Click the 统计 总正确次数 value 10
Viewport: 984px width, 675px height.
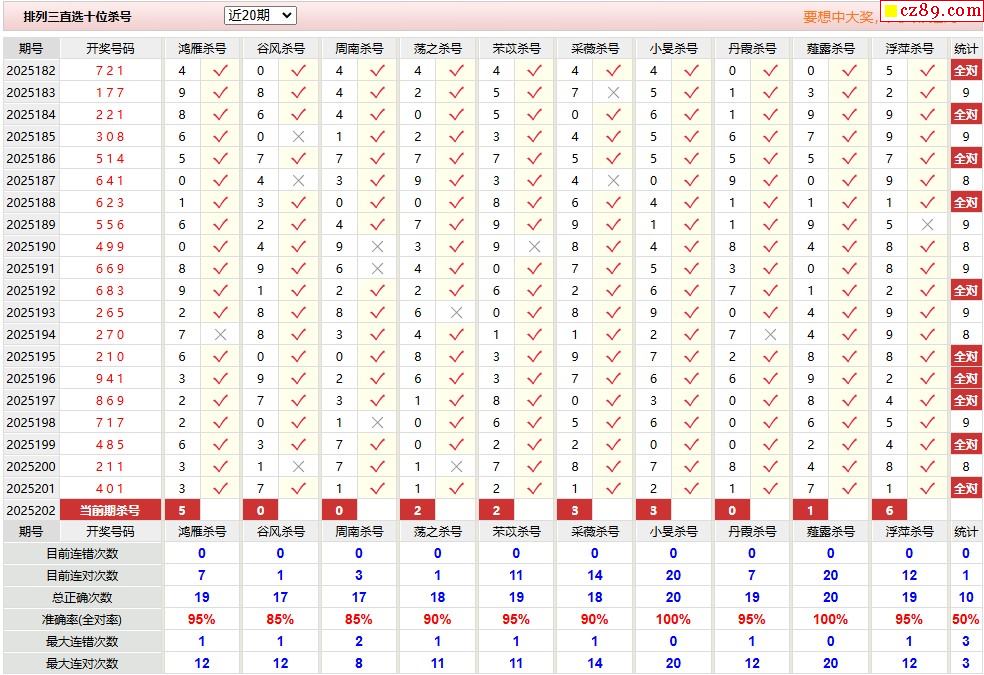pyautogui.click(x=966, y=598)
